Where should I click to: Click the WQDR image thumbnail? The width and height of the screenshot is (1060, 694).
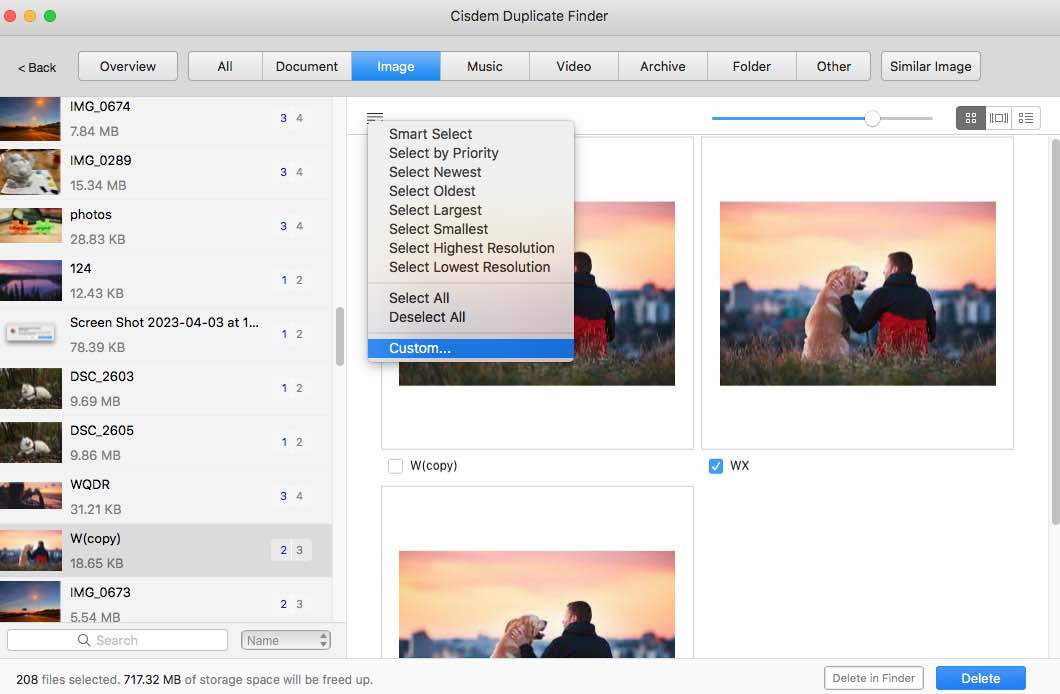[x=31, y=496]
